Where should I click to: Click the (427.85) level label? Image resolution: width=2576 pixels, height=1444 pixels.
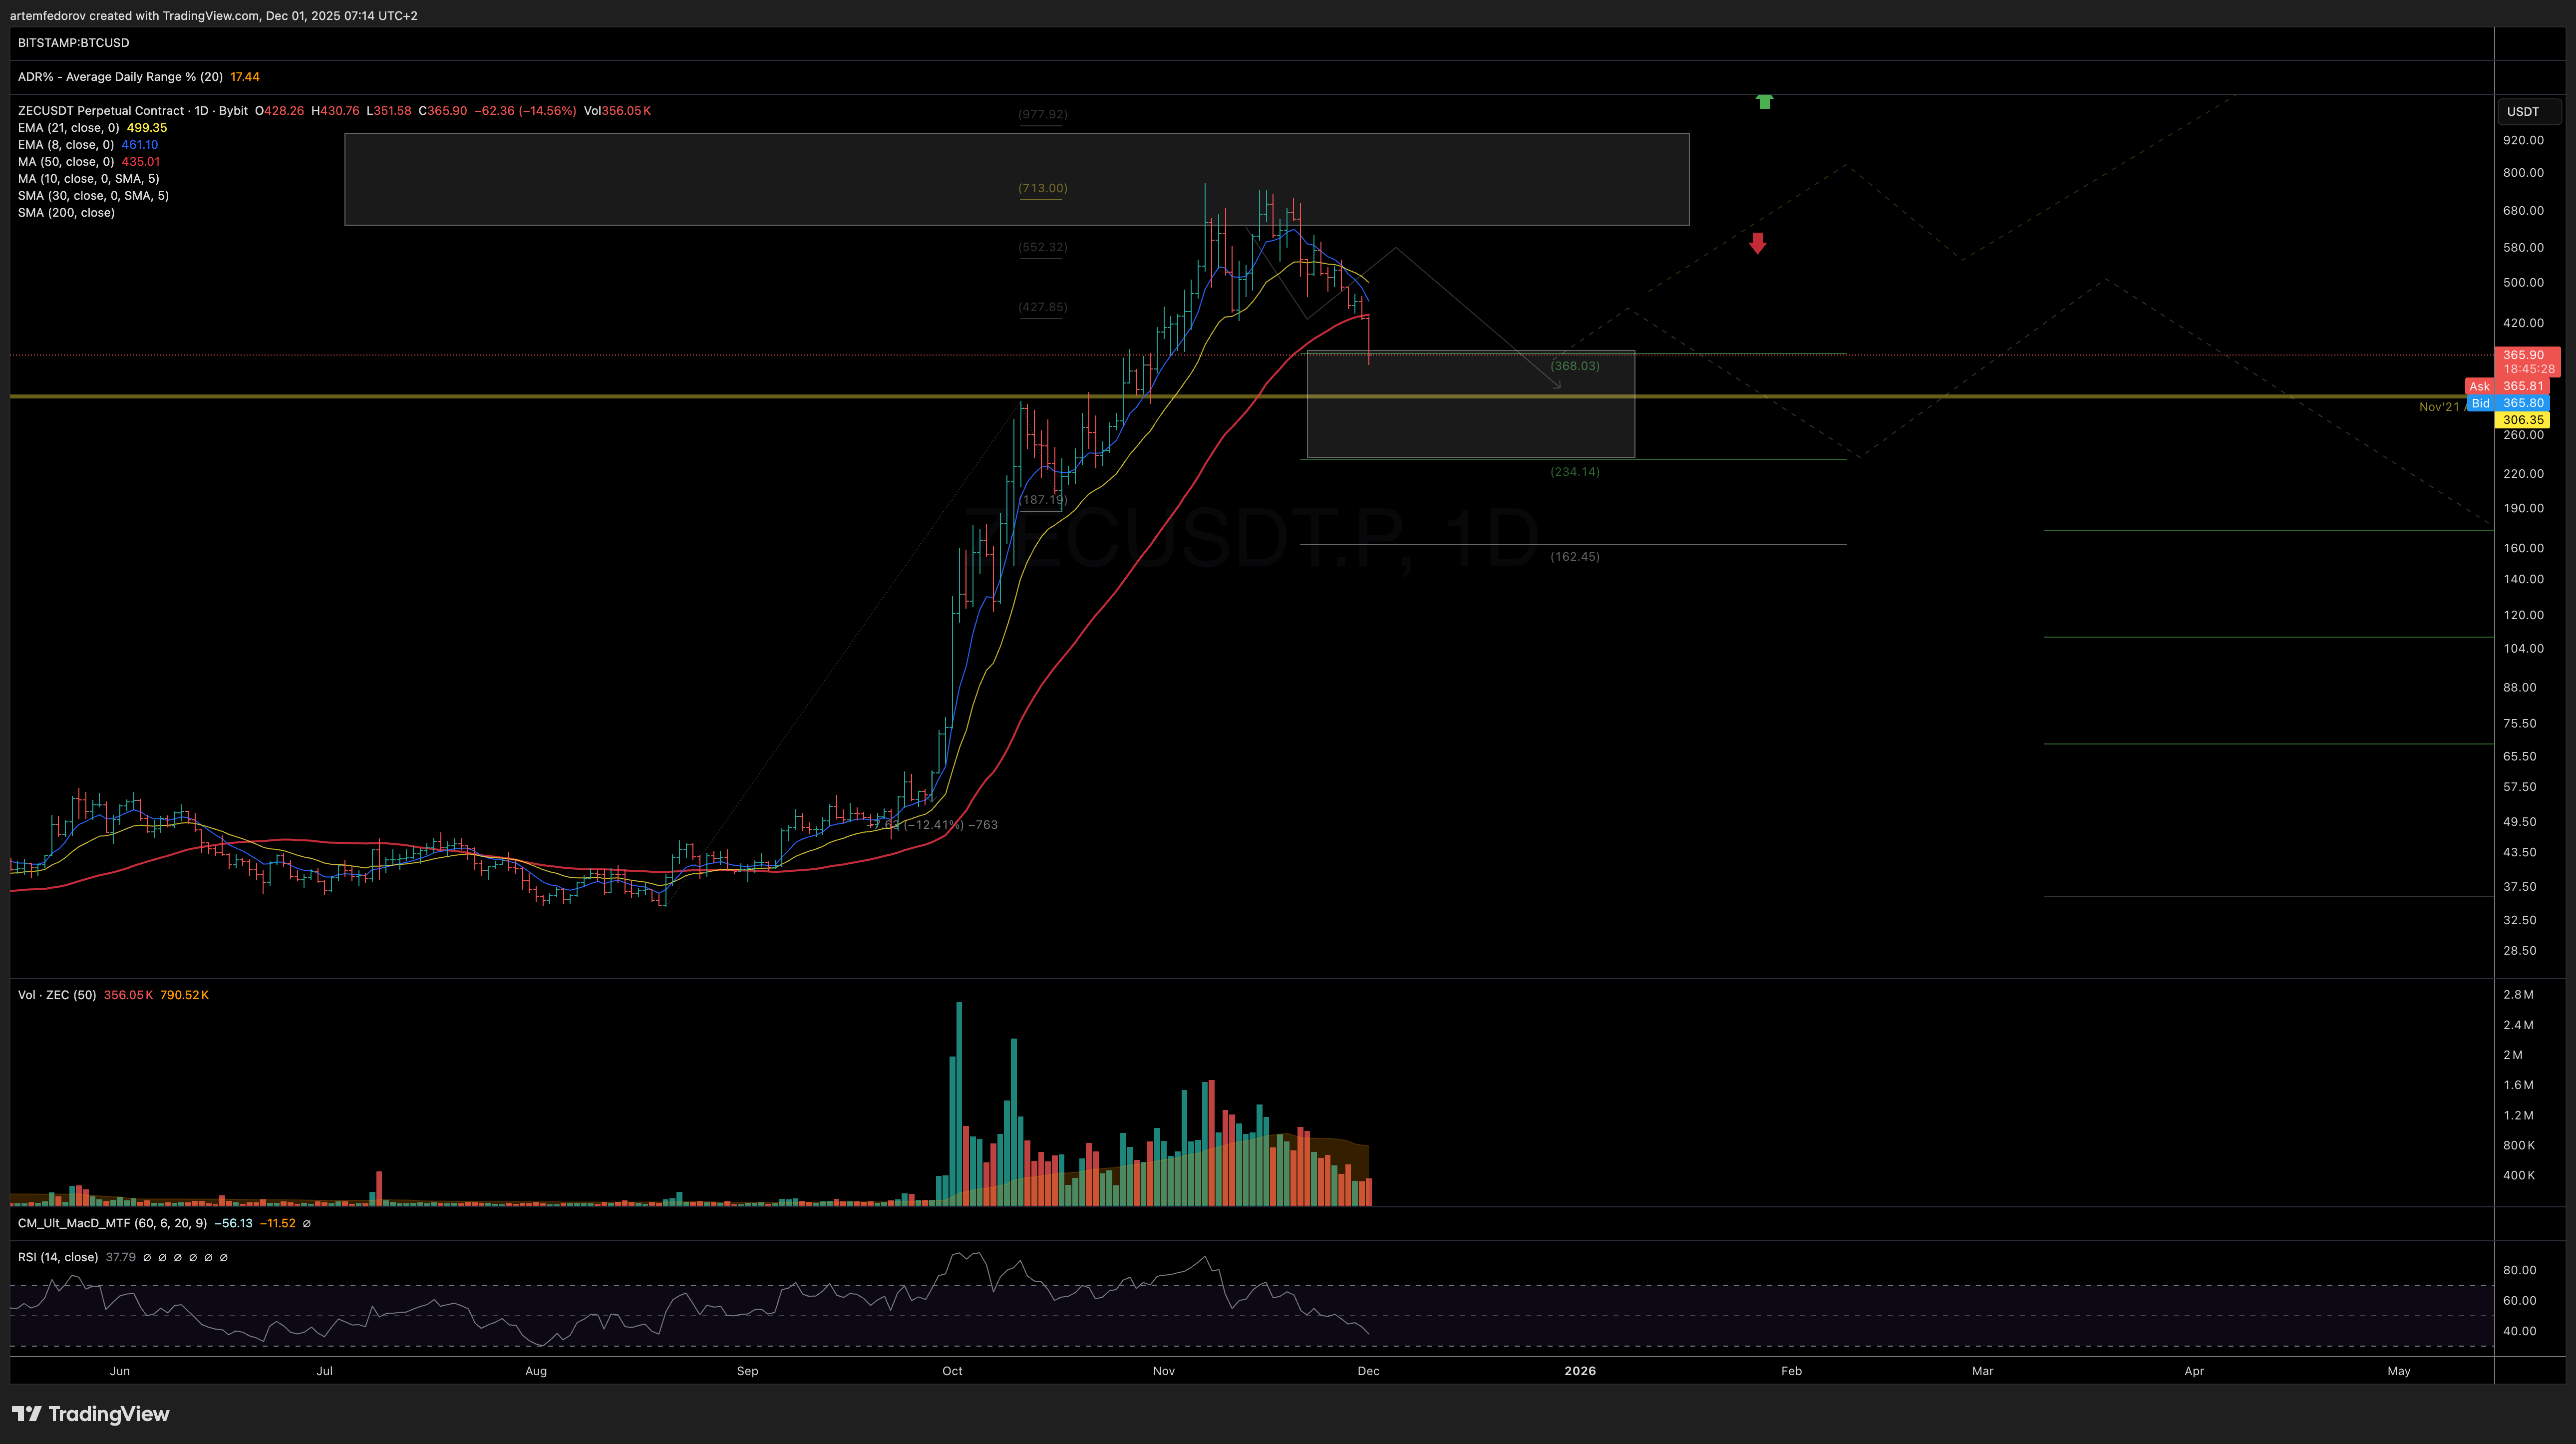pyautogui.click(x=1042, y=307)
